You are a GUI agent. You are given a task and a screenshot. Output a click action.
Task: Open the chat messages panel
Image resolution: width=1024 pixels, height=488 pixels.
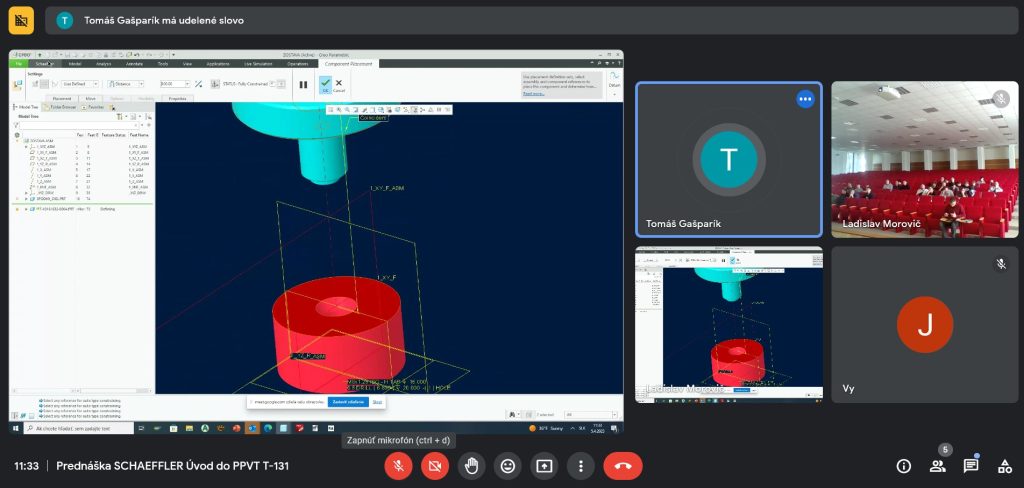pyautogui.click(x=971, y=466)
